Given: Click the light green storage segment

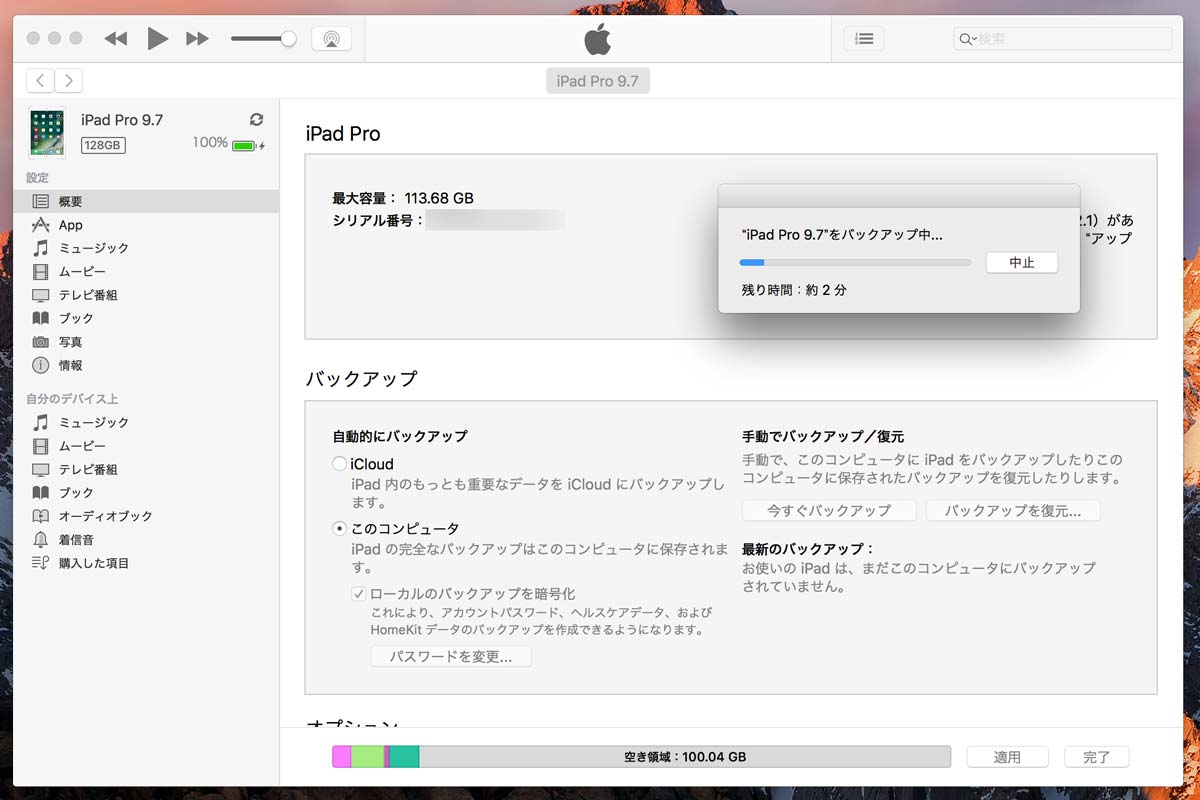Looking at the screenshot, I should point(367,757).
